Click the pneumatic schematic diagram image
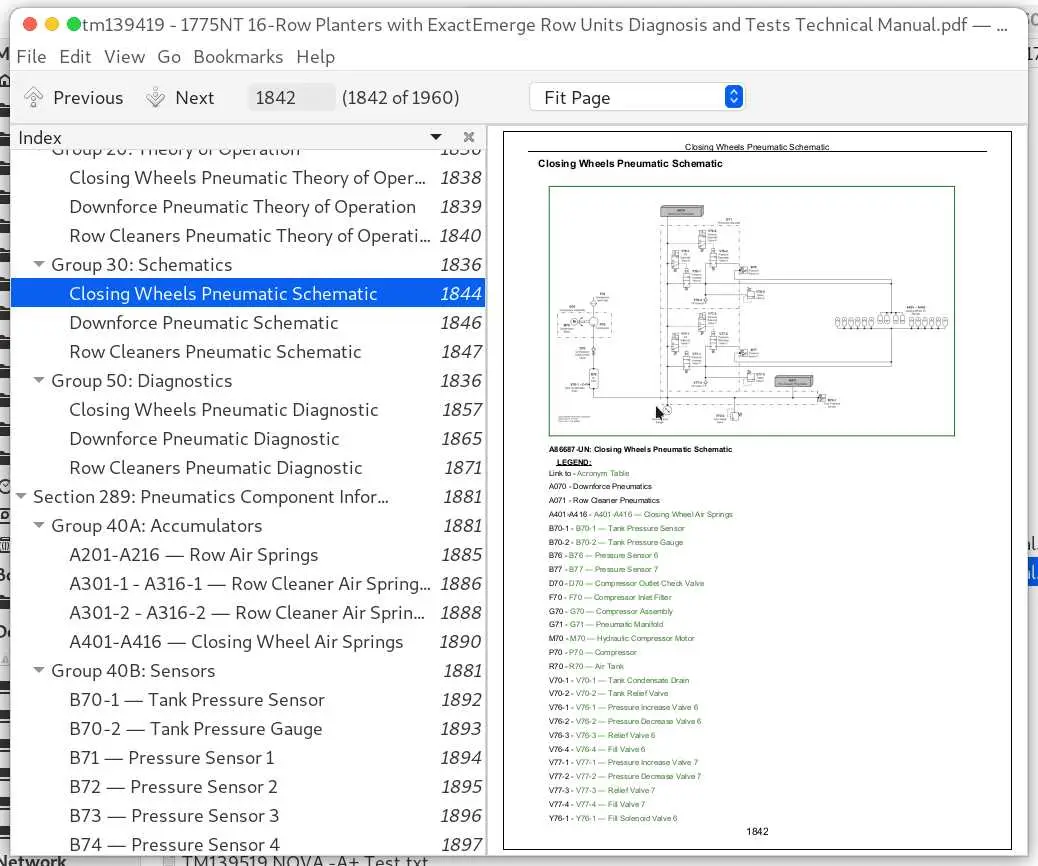This screenshot has height=866, width=1038. tap(751, 311)
